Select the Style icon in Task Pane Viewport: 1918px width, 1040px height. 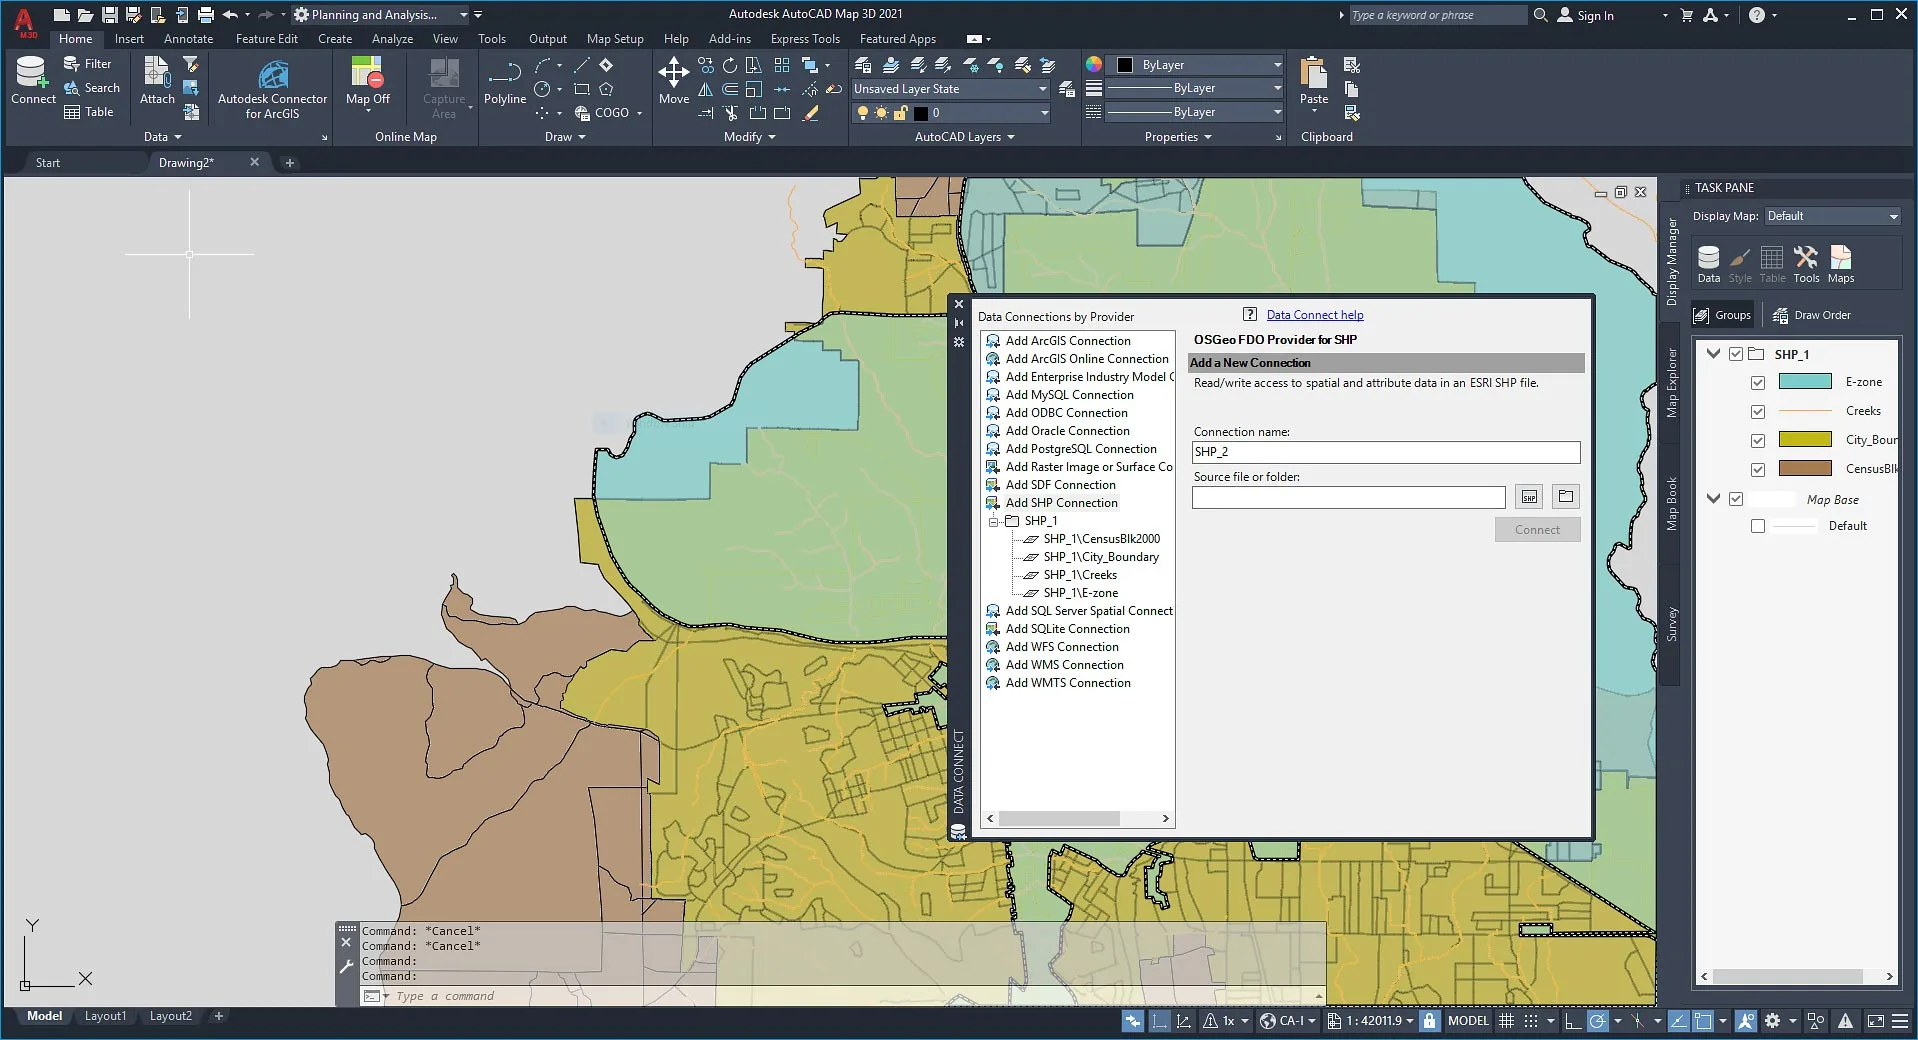[x=1739, y=258]
